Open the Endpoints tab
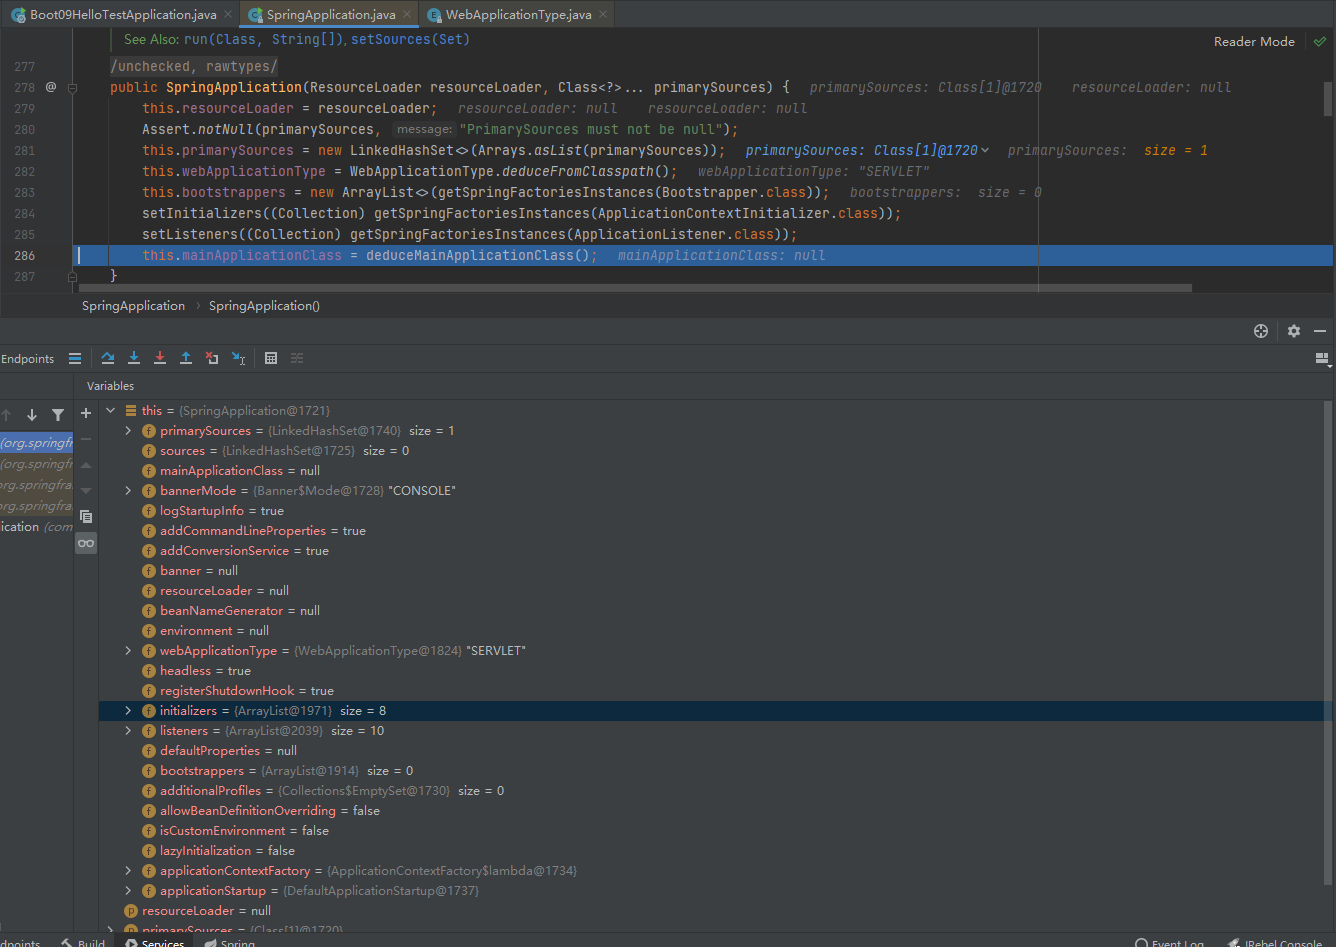Image resolution: width=1336 pixels, height=947 pixels. (x=27, y=358)
